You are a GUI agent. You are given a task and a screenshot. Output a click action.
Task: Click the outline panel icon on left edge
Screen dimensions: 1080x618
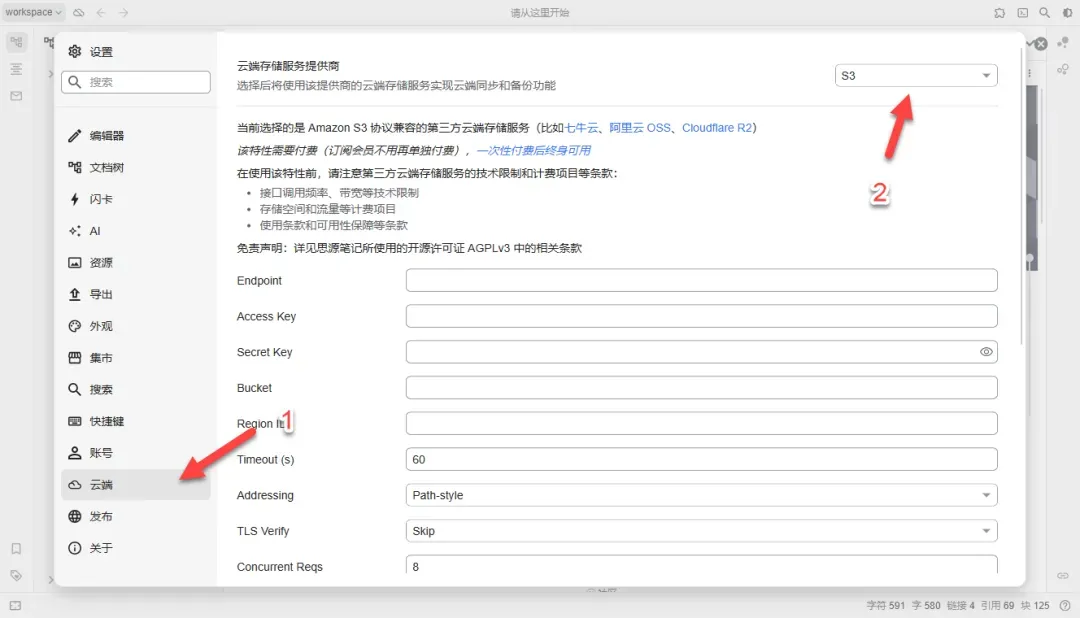pos(16,68)
